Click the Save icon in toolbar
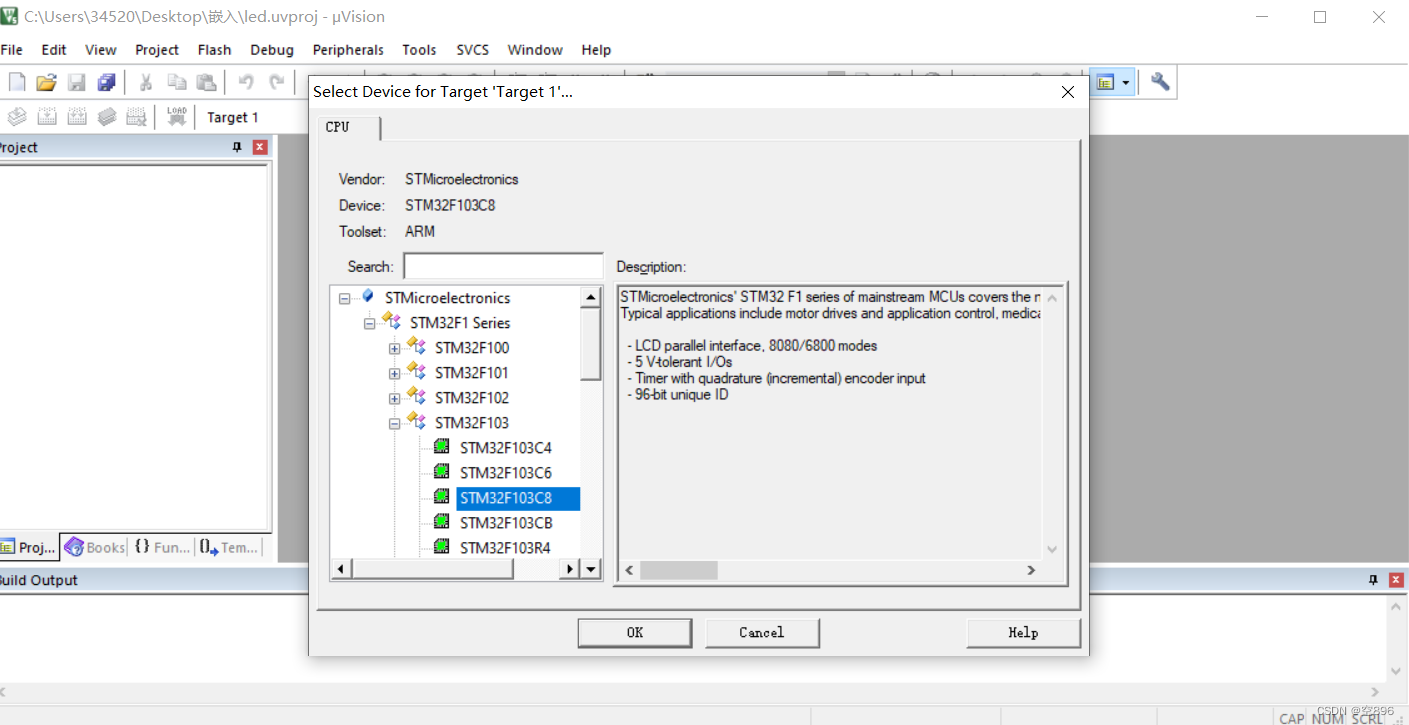The width and height of the screenshot is (1409, 725). (77, 82)
